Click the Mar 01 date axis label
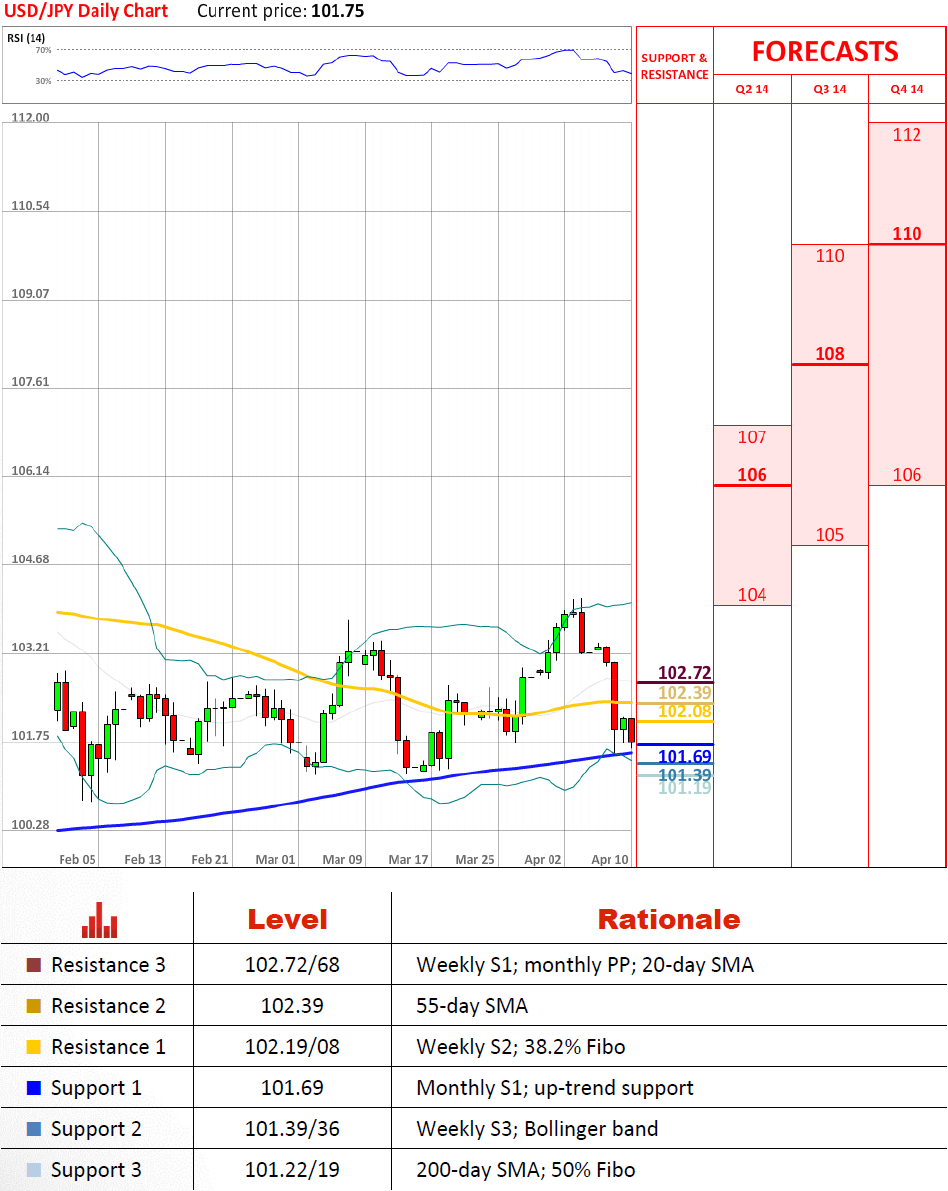 coord(275,859)
